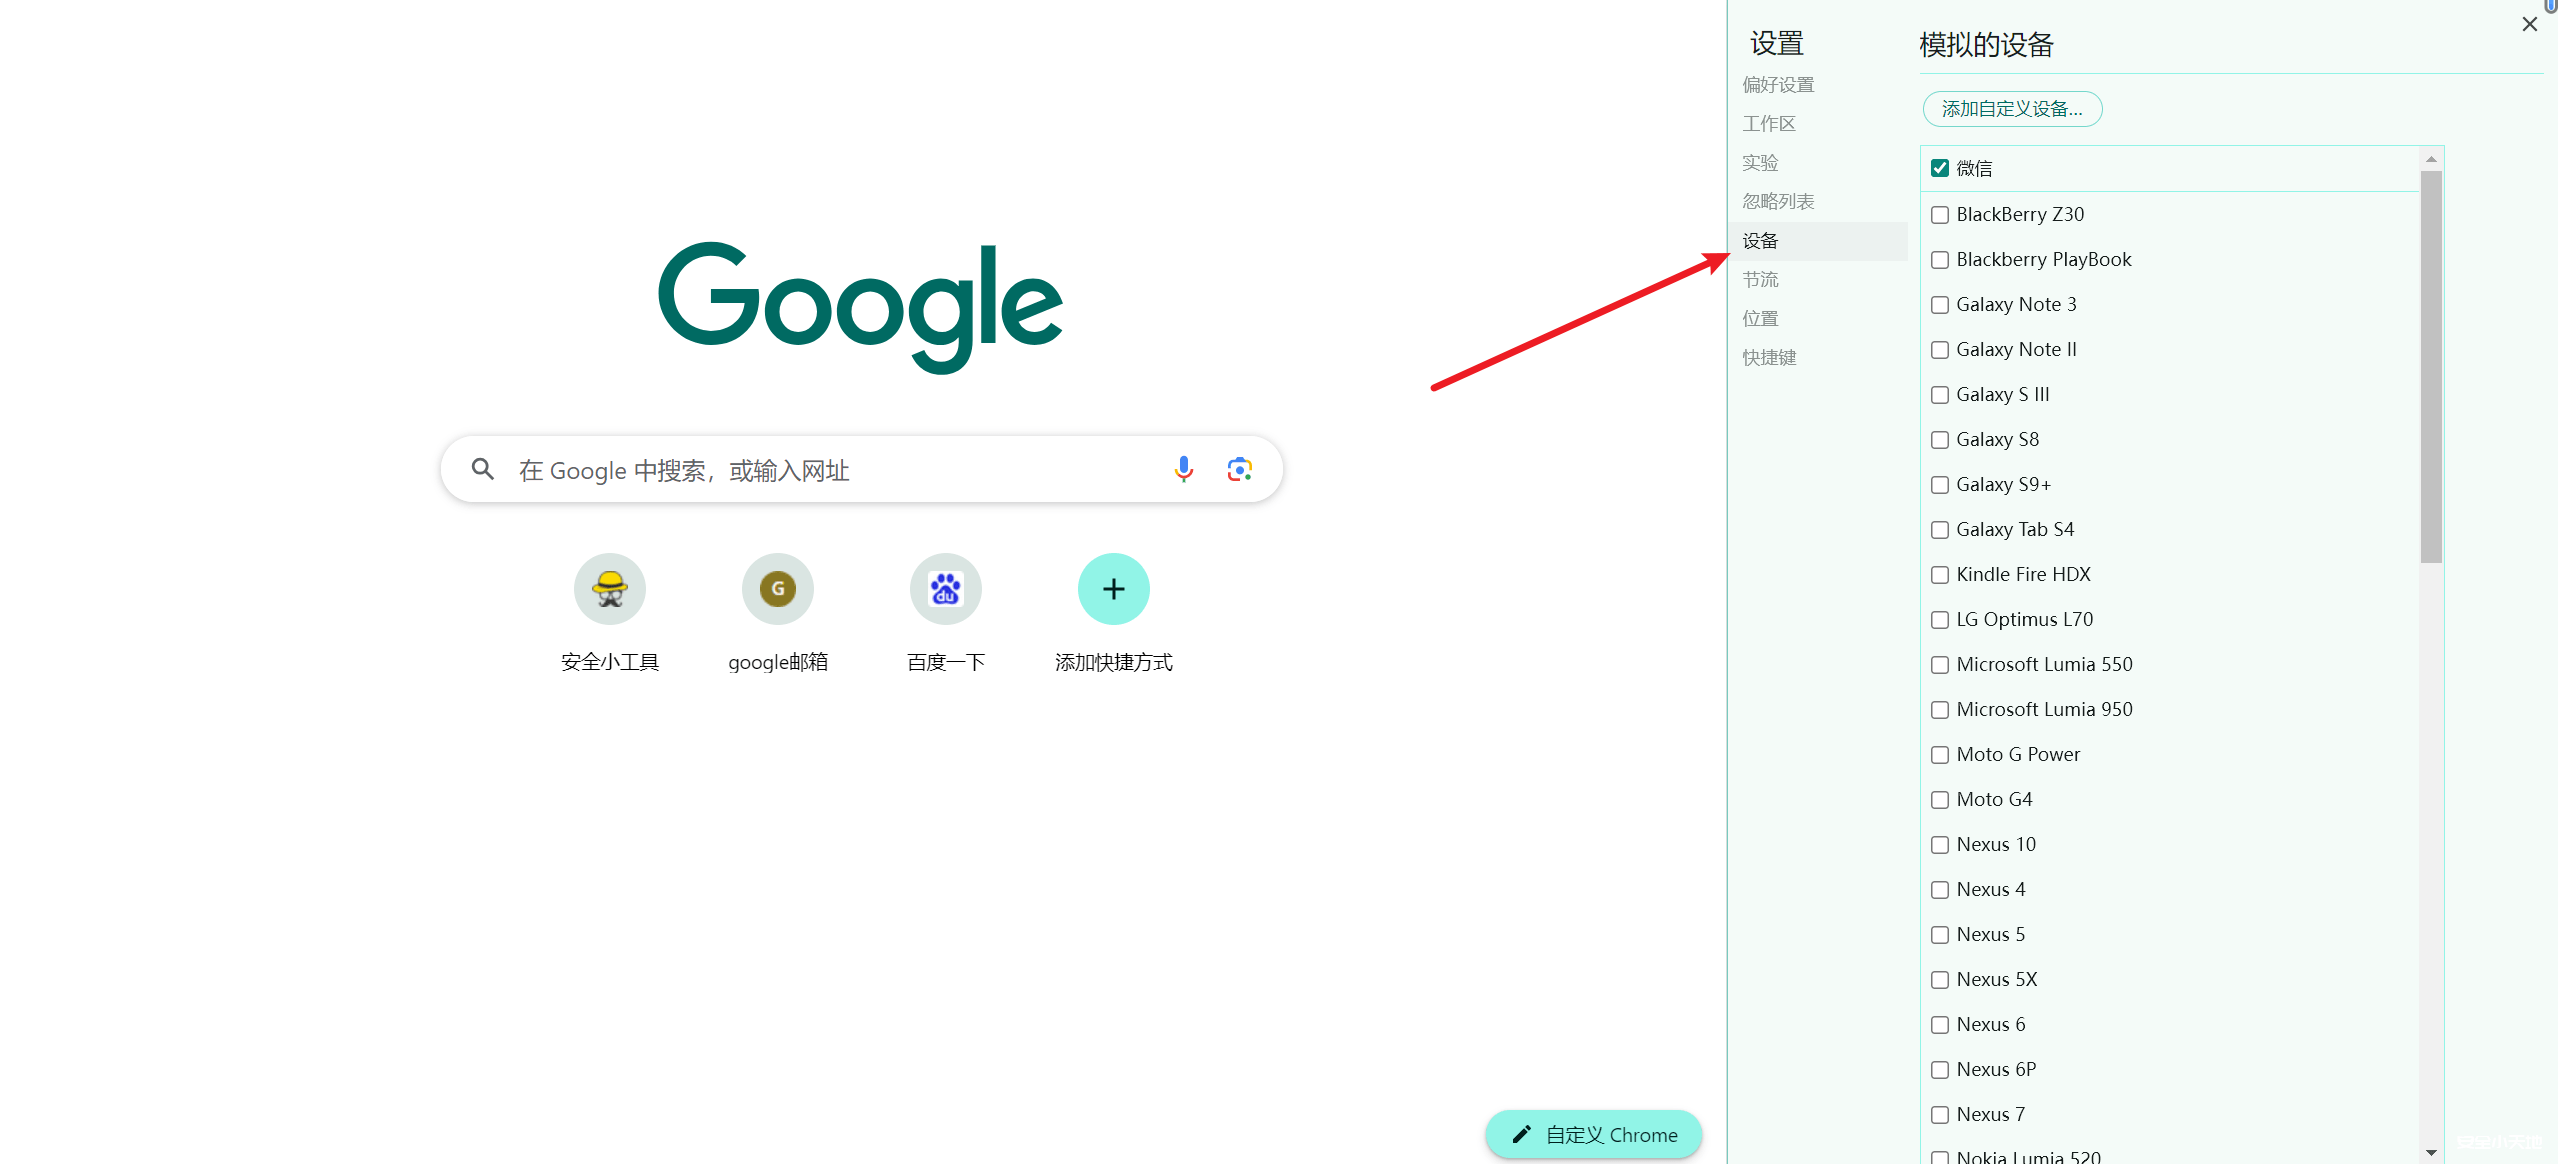Switch to the 快捷键 settings section
Screen dimensions: 2558x1164
[x=1770, y=357]
